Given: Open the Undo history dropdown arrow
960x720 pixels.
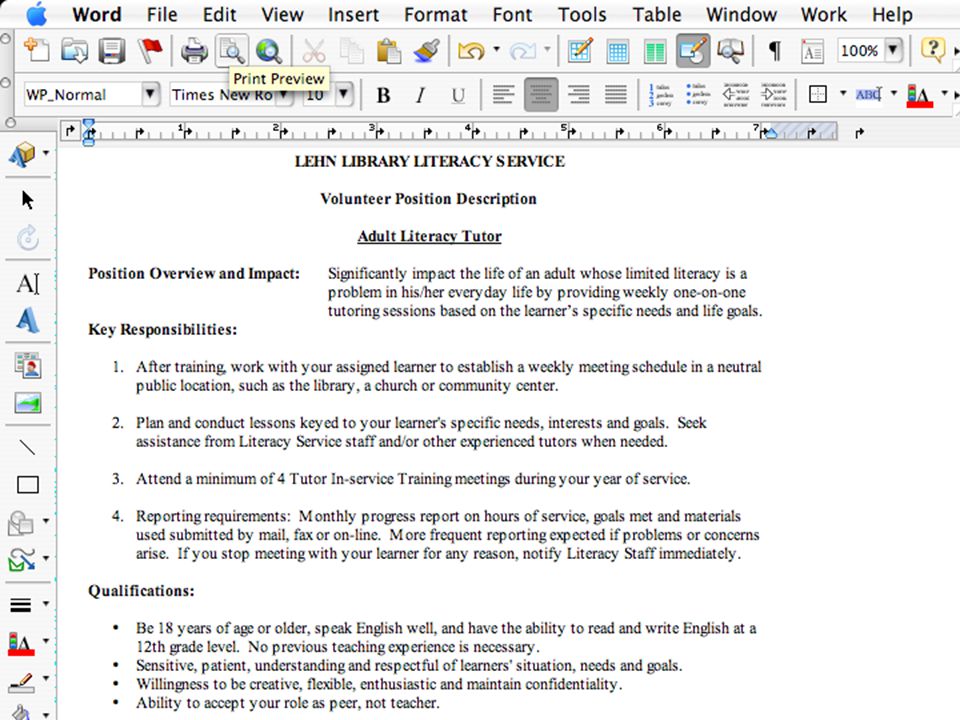Looking at the screenshot, I should (497, 49).
